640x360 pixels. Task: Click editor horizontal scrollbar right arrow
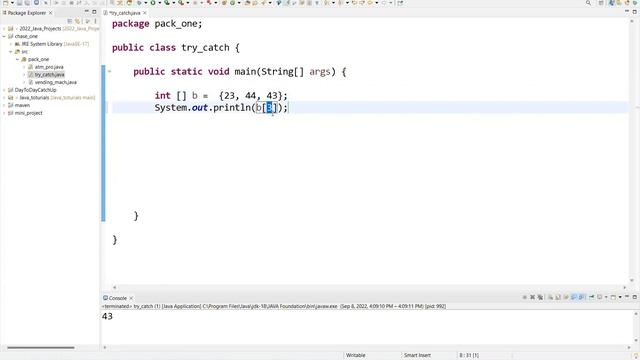click(624, 287)
